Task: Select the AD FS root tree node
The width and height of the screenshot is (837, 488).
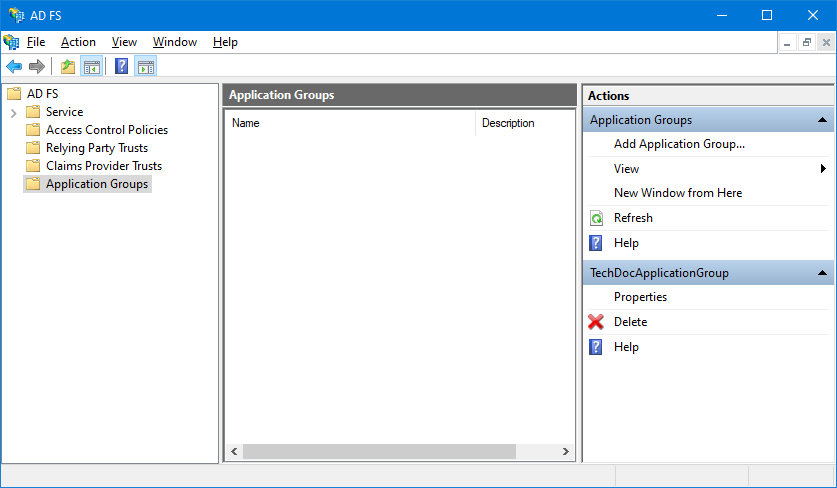Action: tap(43, 94)
